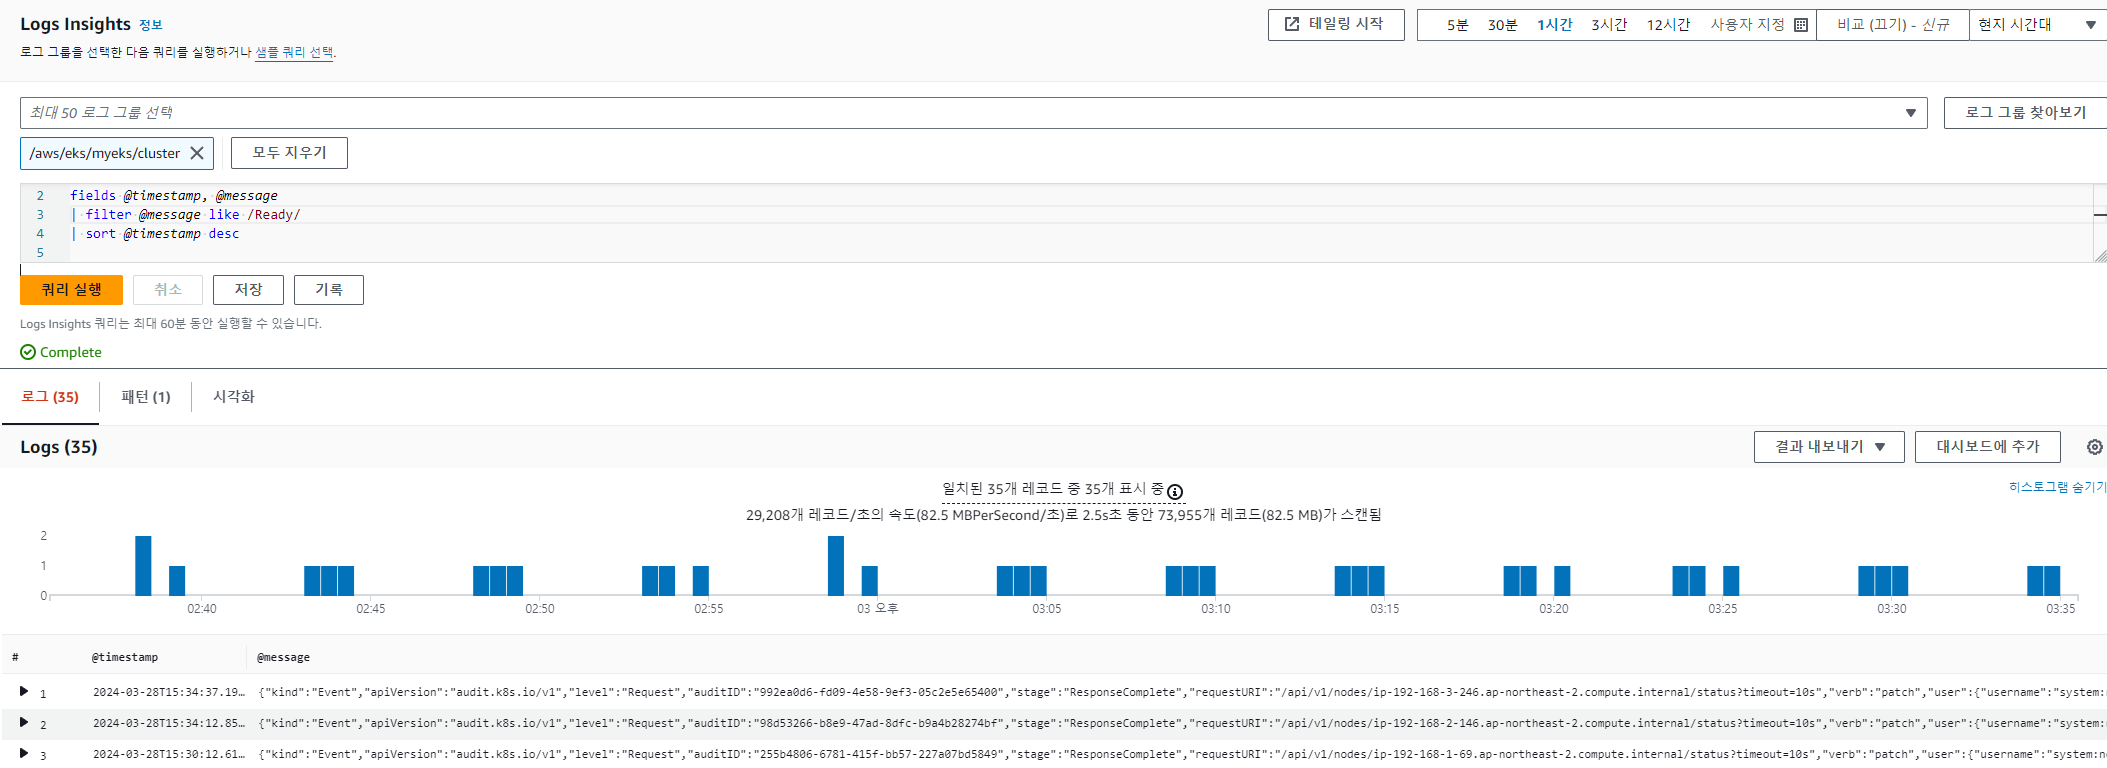The width and height of the screenshot is (2107, 768).
Task: Open query history with 기록
Action: coord(329,290)
